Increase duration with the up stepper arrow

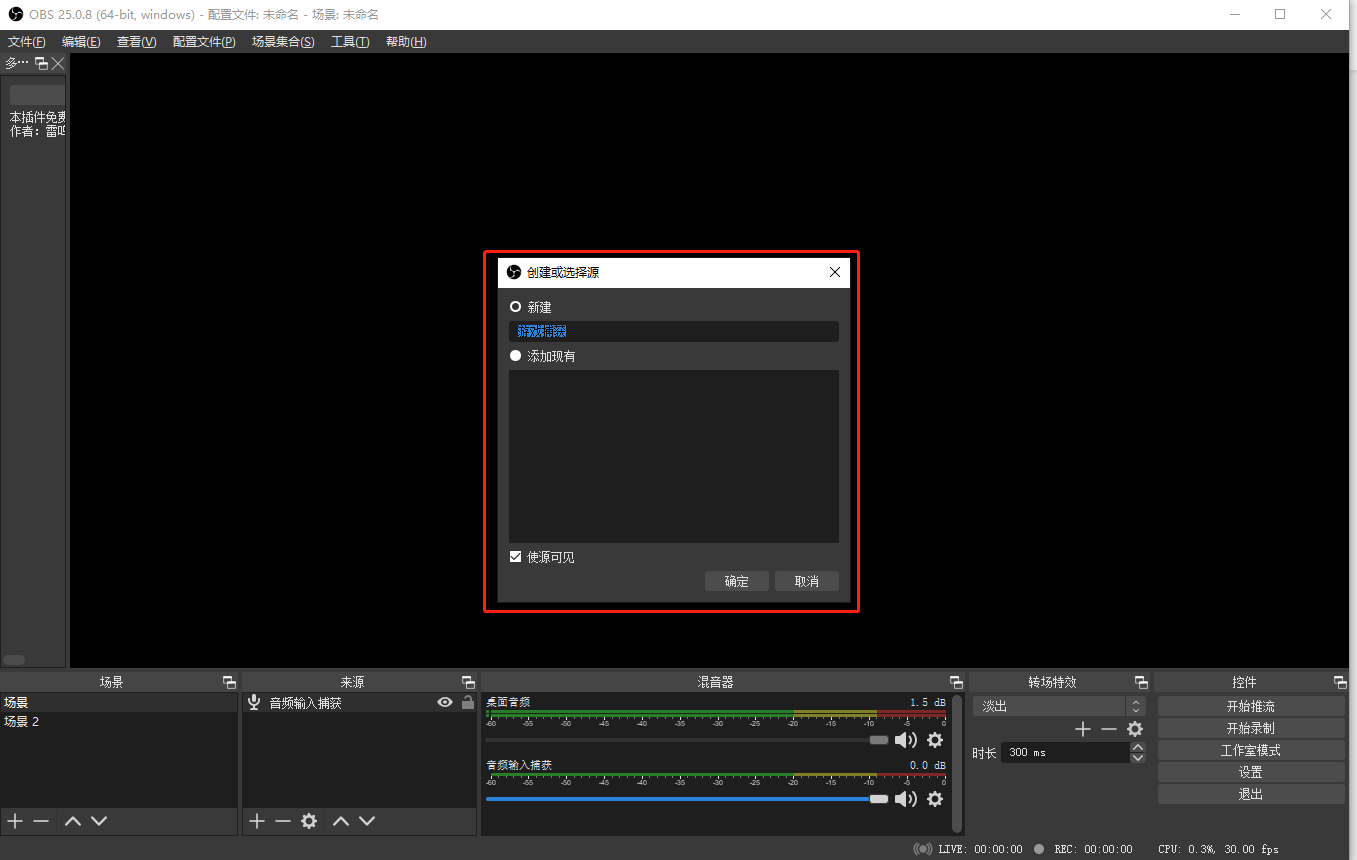coord(1137,747)
